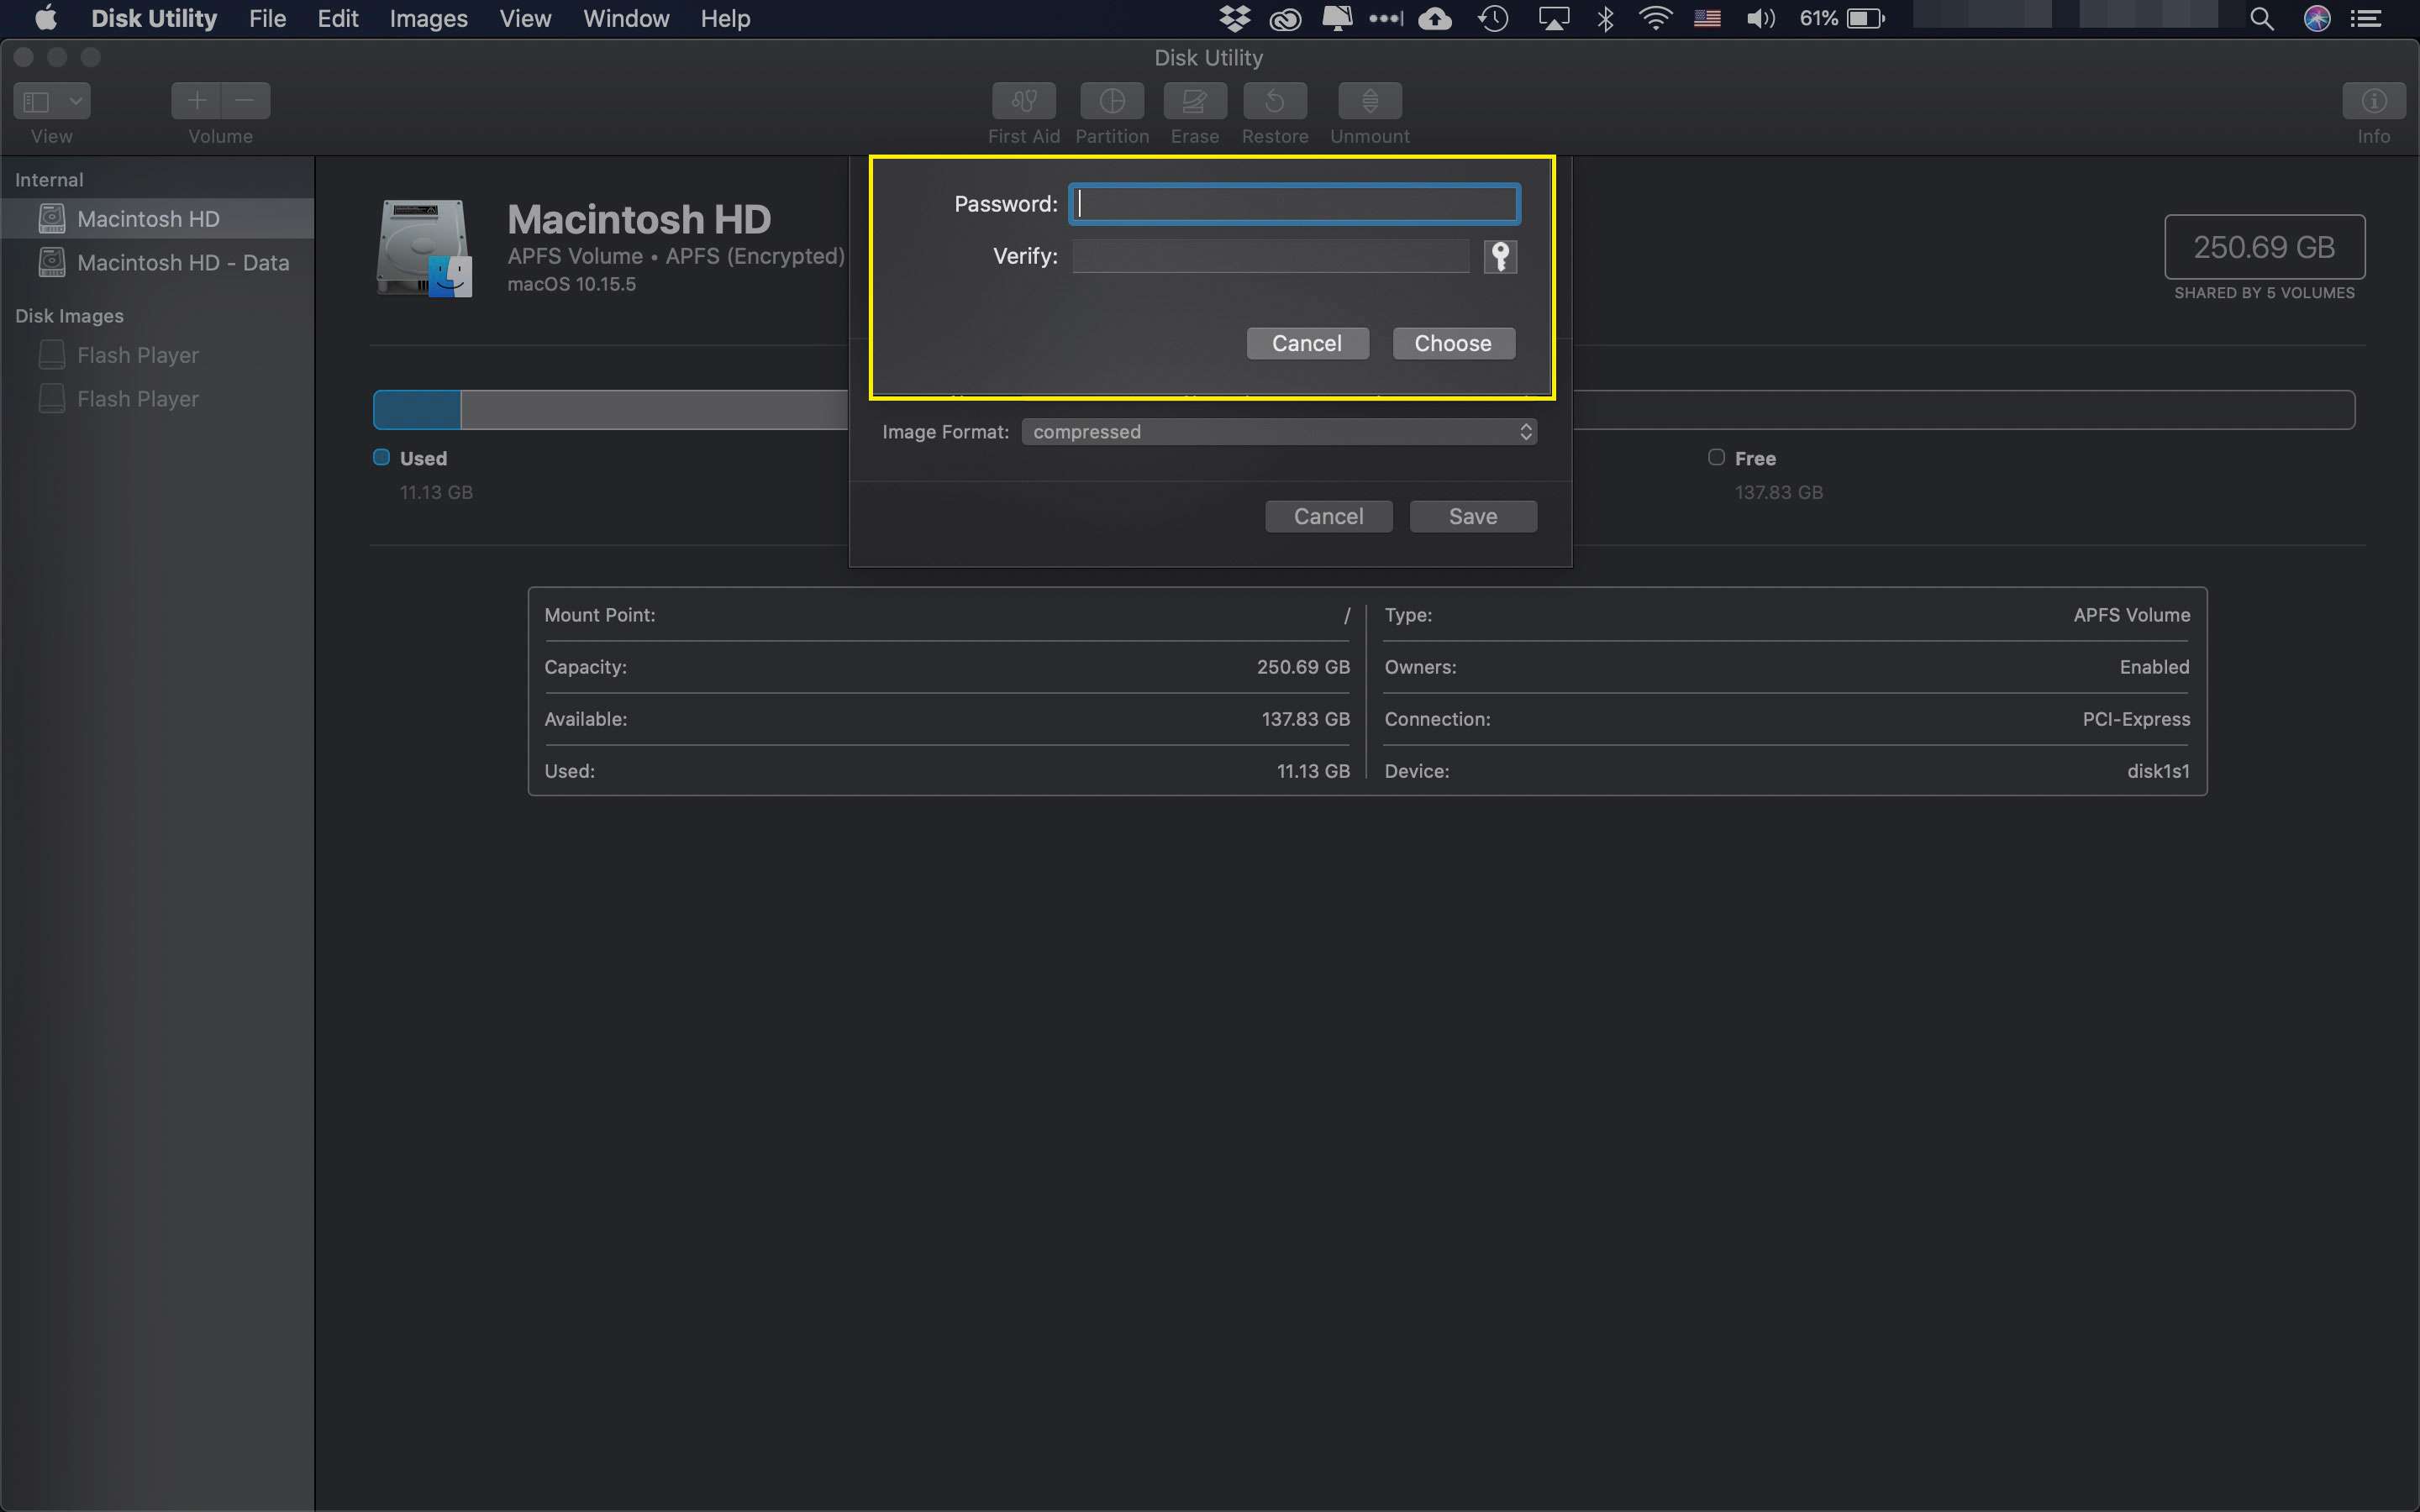
Task: Open the Apple menu
Action: 46,18
